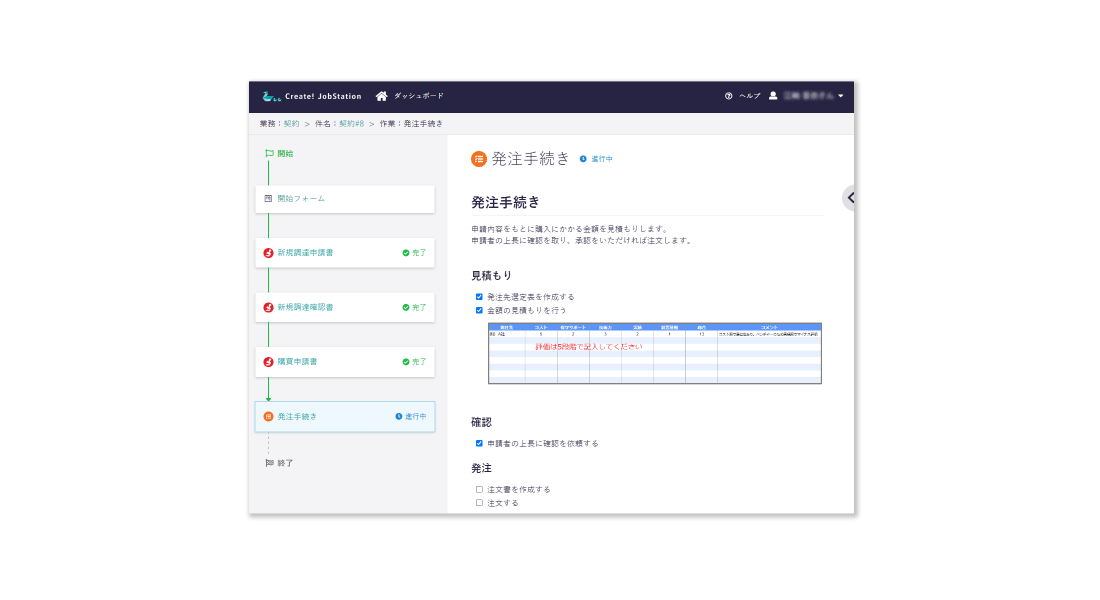
Task: Open the 購買申請書 step
Action: (x=344, y=362)
